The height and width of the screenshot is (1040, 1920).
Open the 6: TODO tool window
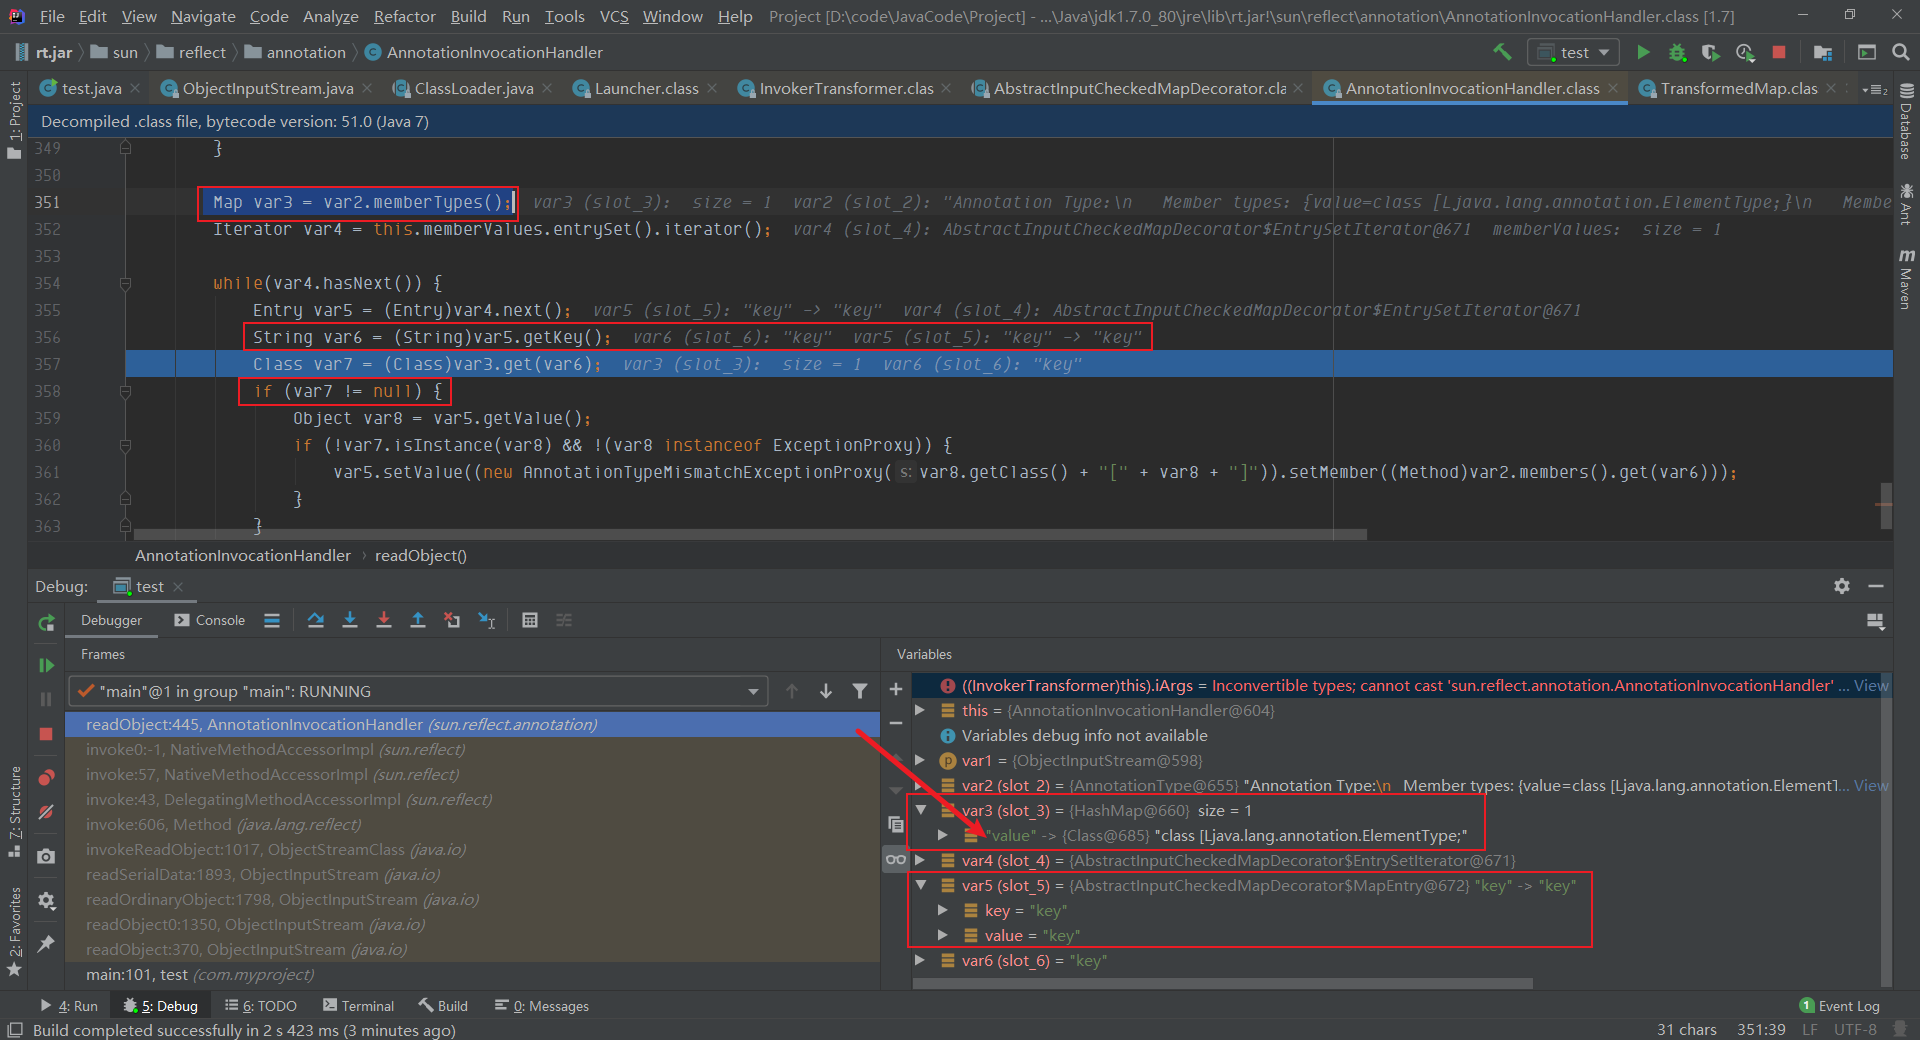click(x=261, y=1006)
